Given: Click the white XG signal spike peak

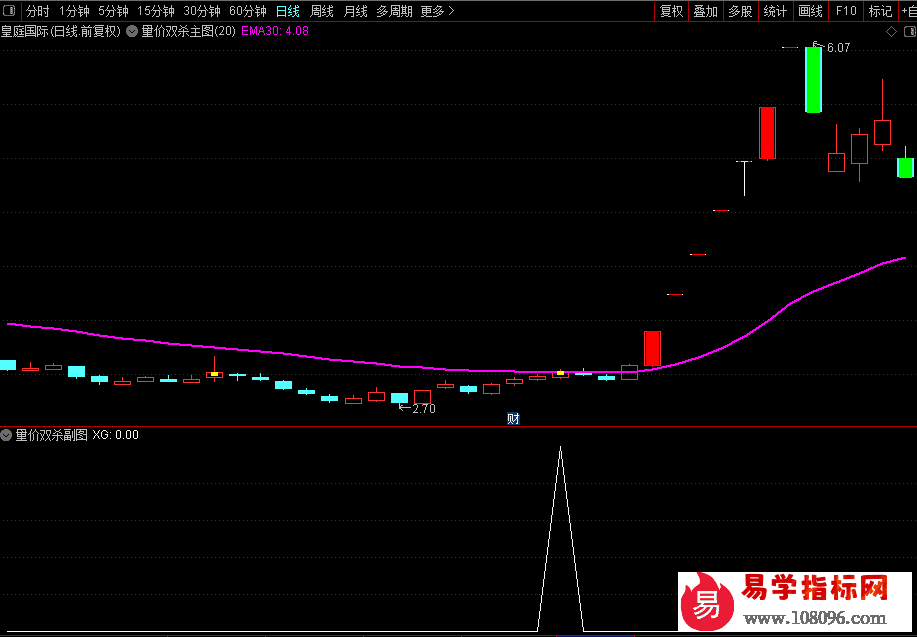Looking at the screenshot, I should [560, 449].
